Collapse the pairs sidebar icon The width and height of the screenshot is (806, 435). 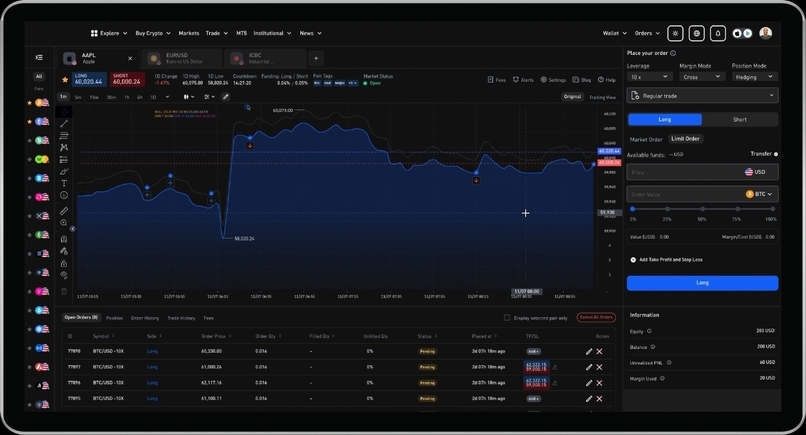click(39, 58)
